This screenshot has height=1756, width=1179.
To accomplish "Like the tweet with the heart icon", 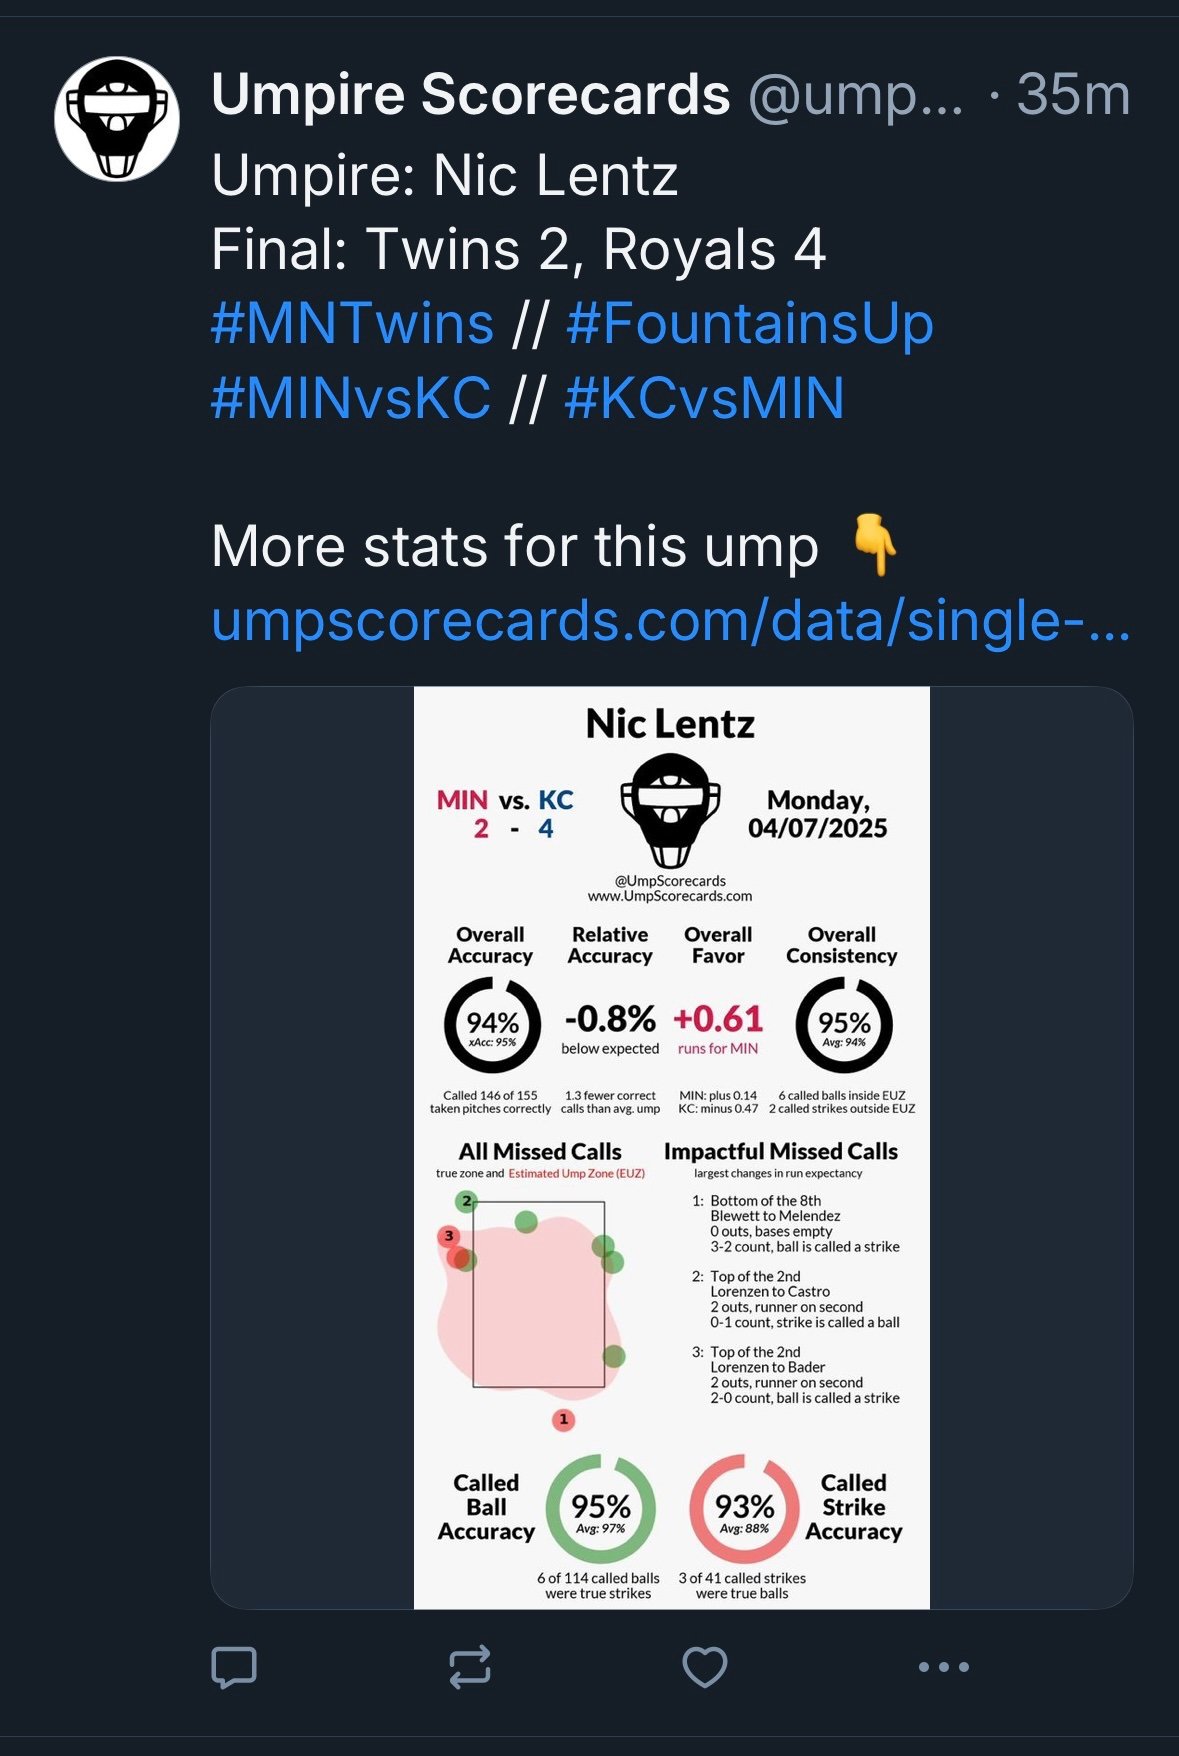I will coord(704,1667).
